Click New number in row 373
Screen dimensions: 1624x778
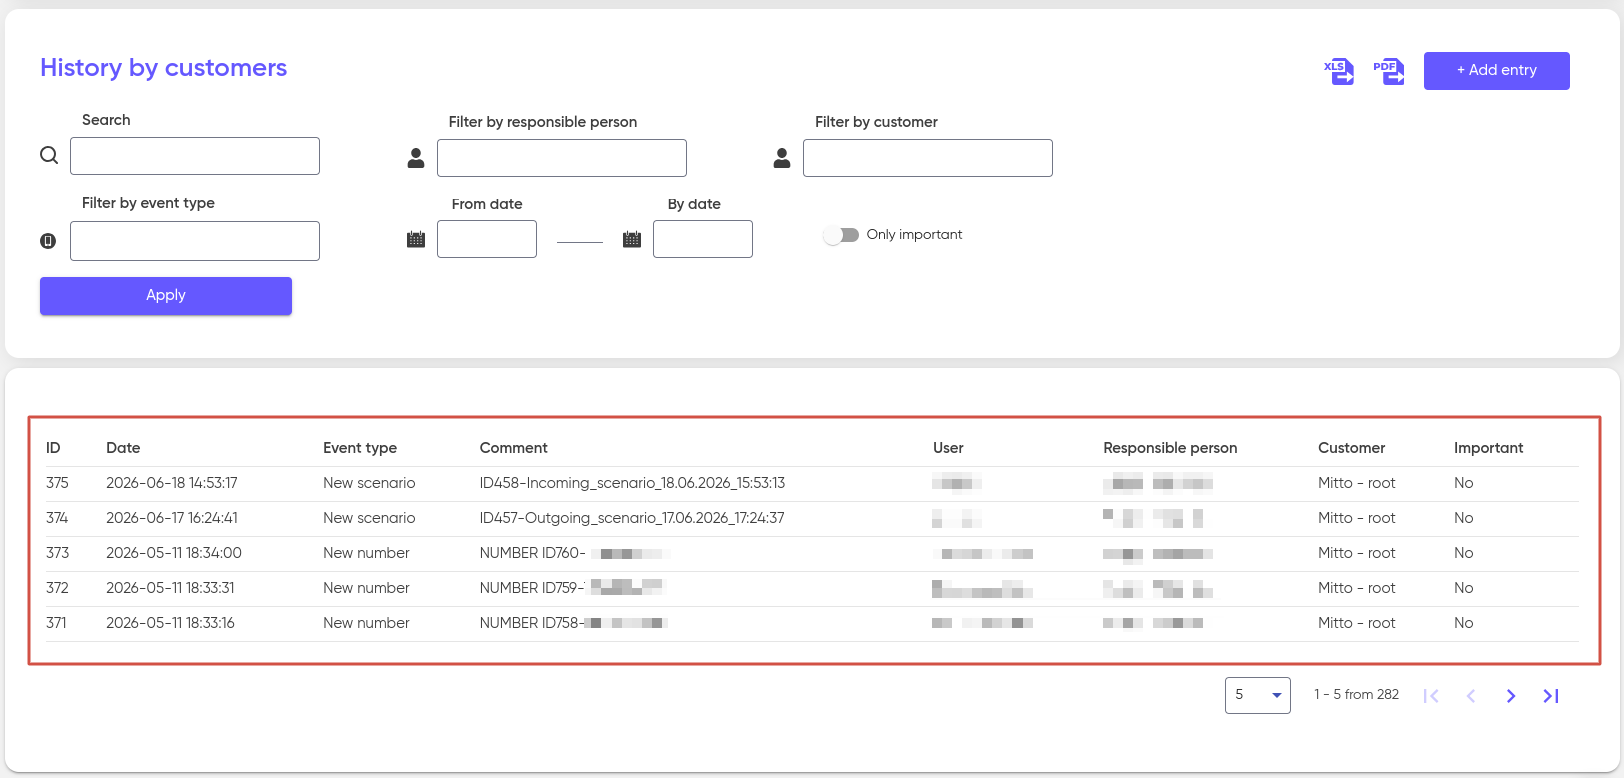click(x=366, y=553)
